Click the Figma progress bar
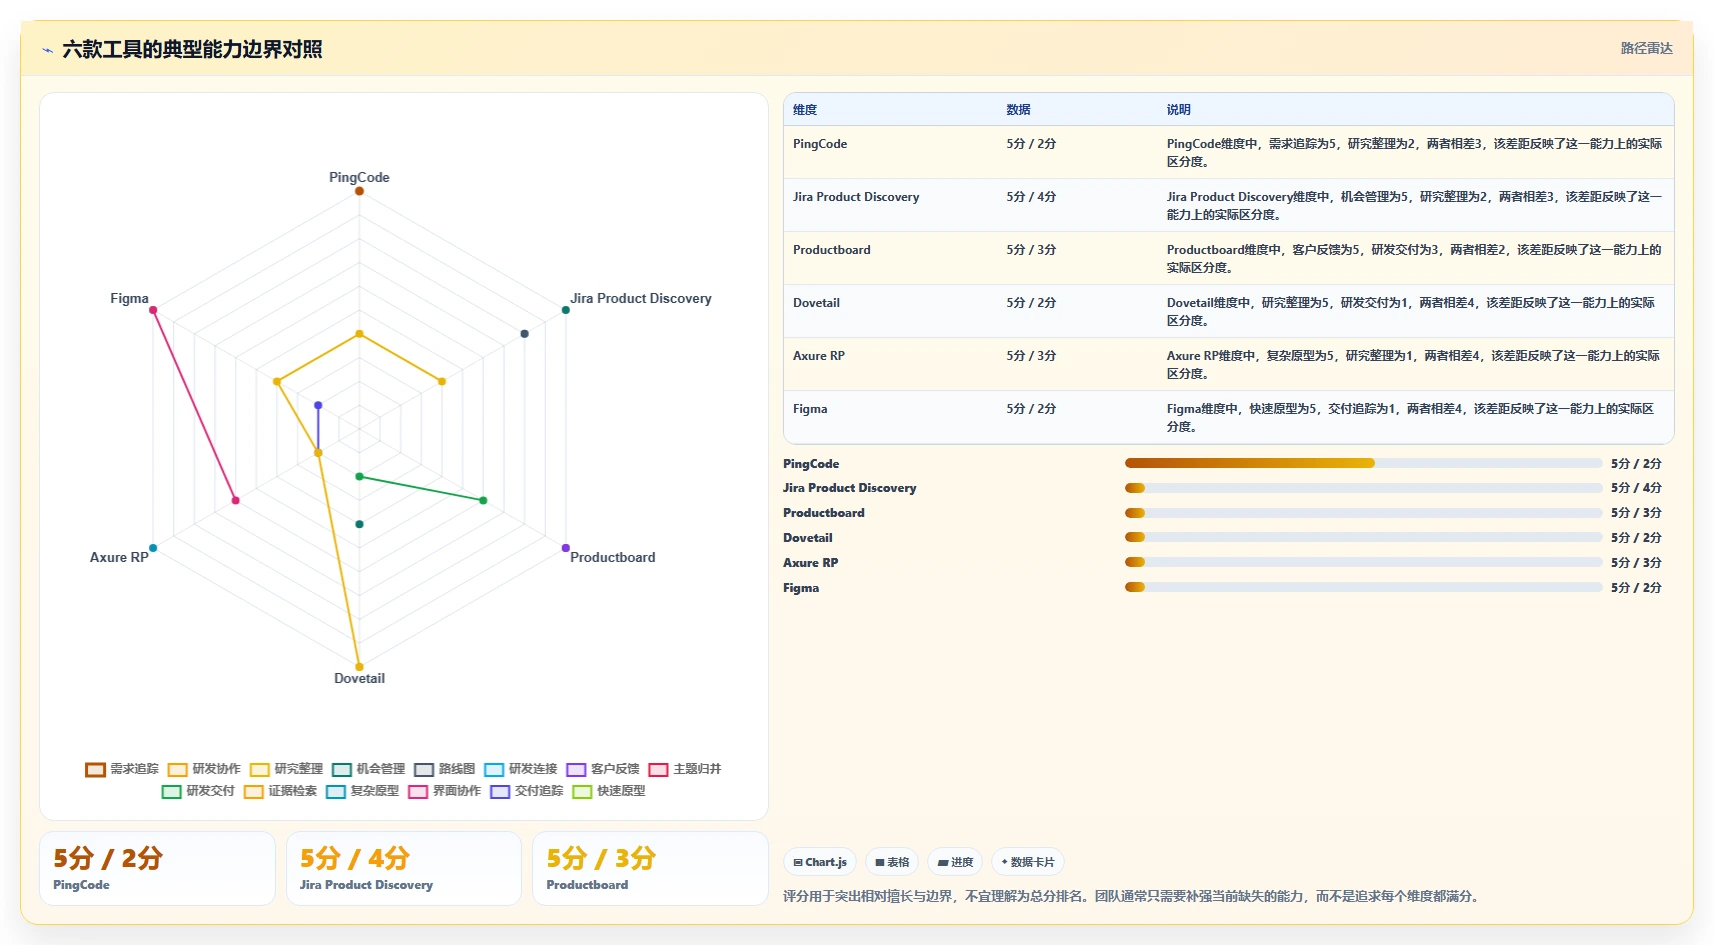This screenshot has height=945, width=1714. (1363, 587)
